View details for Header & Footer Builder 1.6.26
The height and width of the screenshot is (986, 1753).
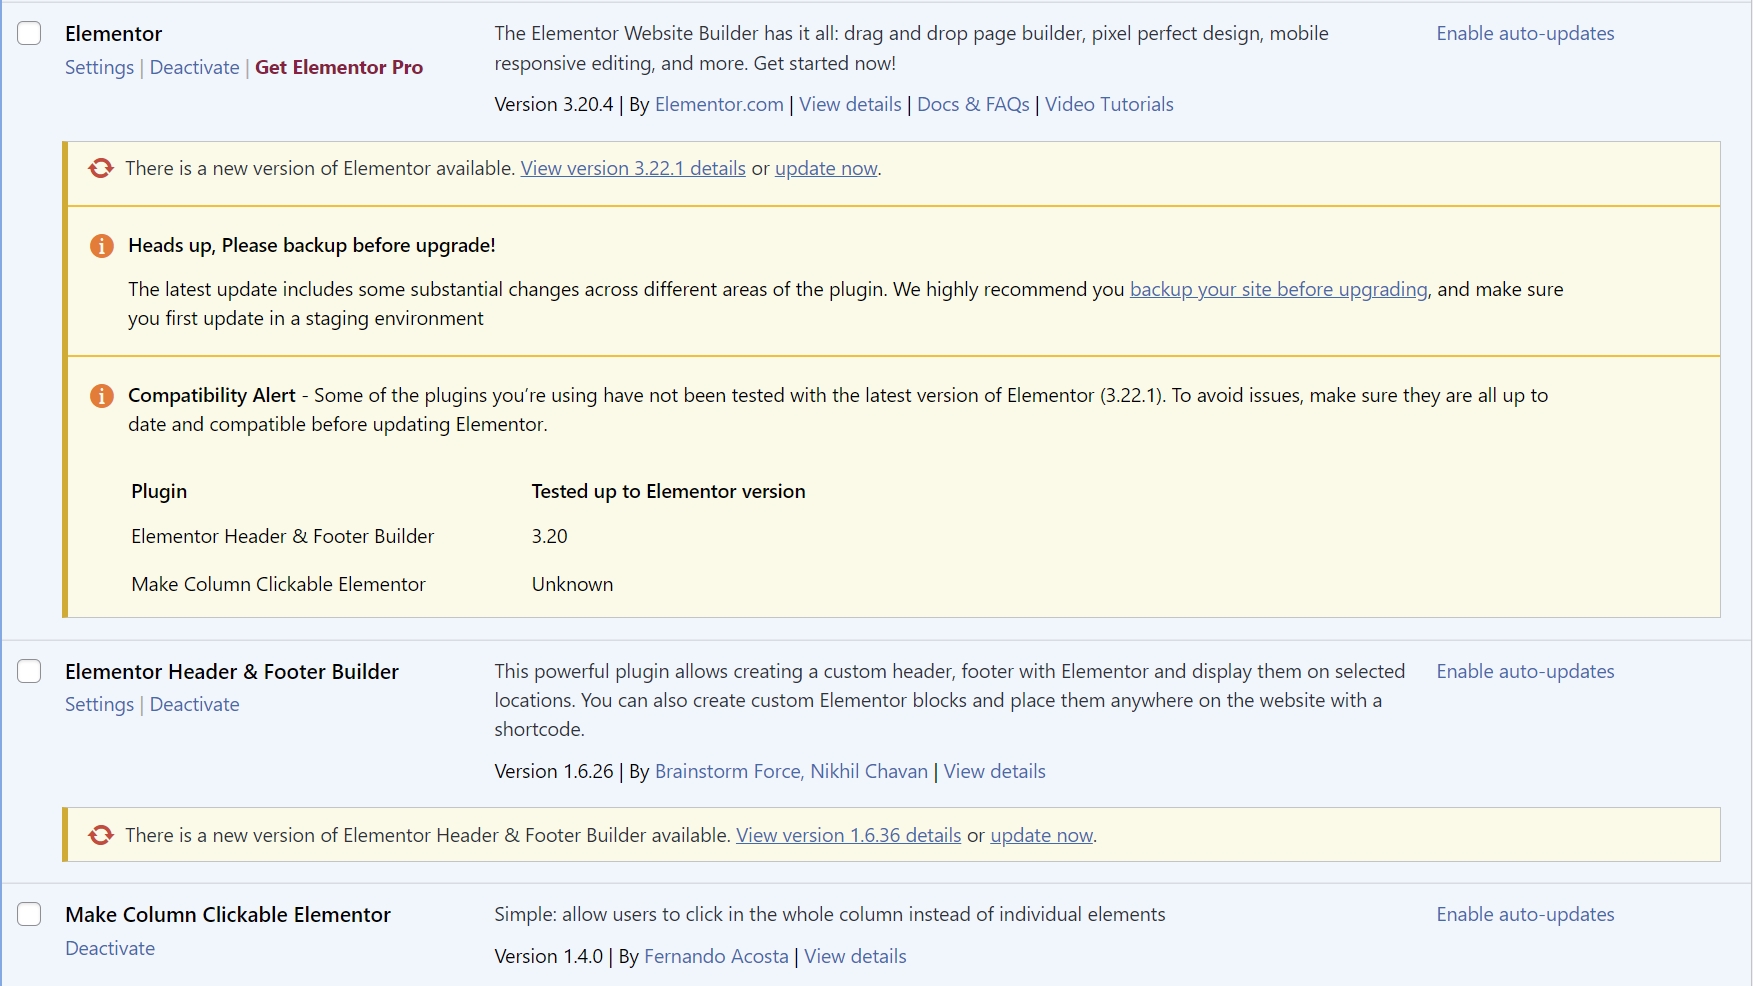995,772
